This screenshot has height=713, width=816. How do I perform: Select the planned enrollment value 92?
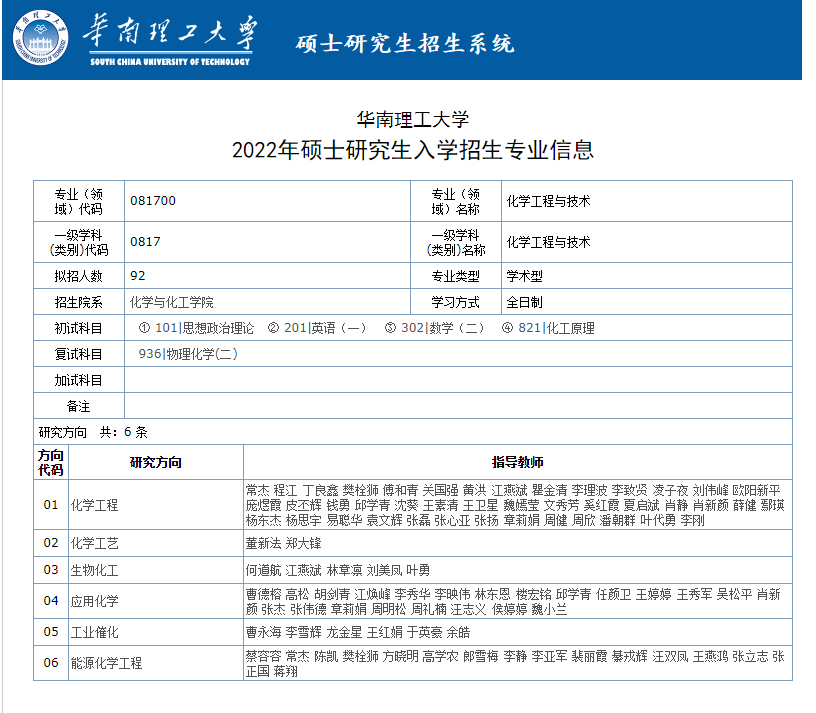(x=138, y=276)
